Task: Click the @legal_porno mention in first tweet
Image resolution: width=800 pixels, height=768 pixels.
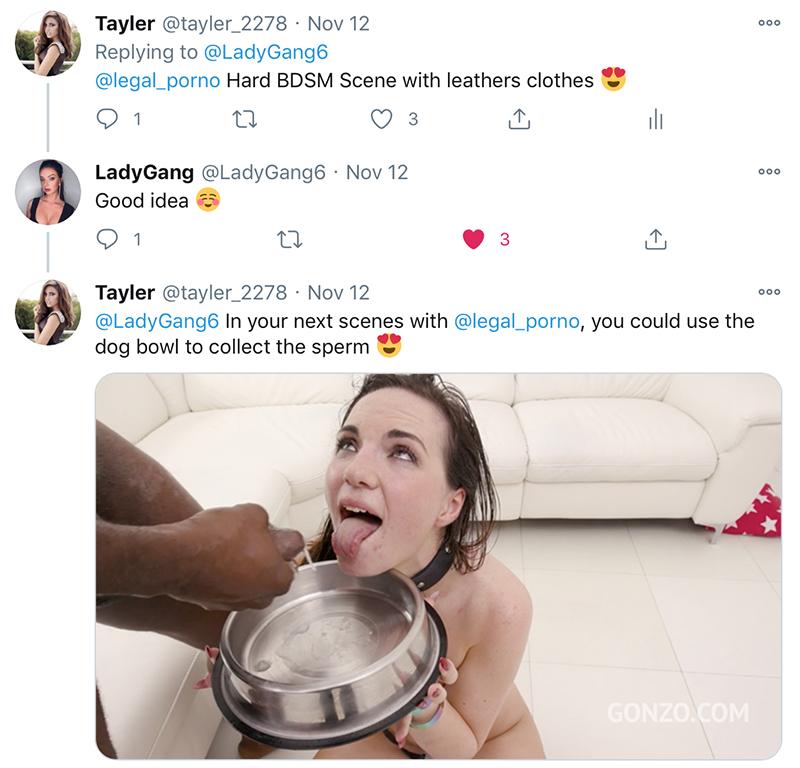Action: click(x=157, y=80)
